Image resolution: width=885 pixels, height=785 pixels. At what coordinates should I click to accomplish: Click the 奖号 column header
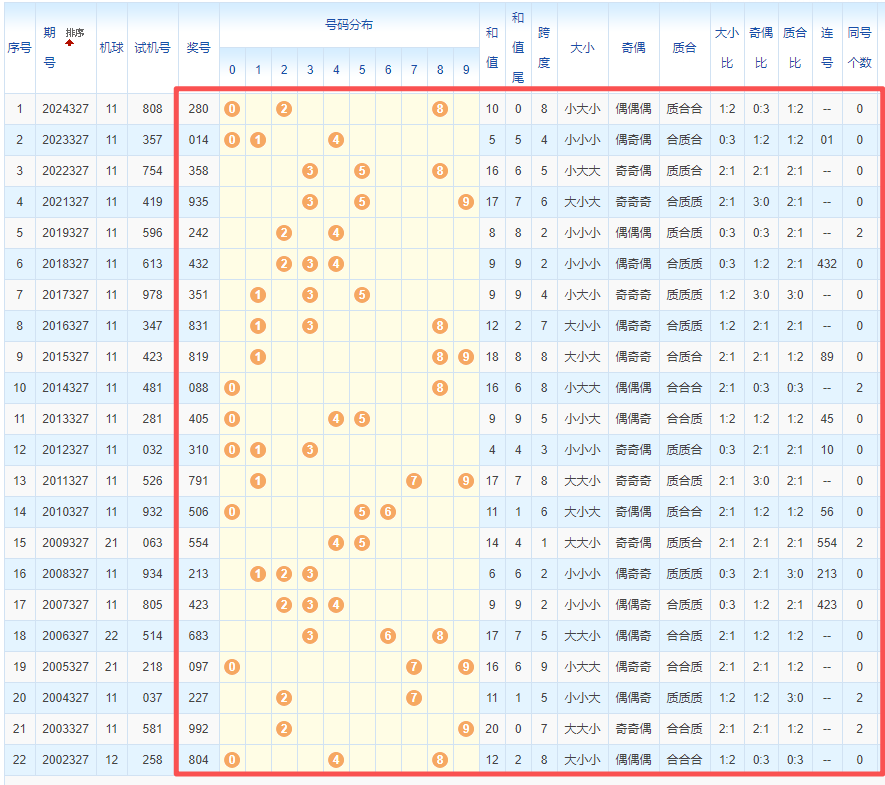click(x=199, y=47)
